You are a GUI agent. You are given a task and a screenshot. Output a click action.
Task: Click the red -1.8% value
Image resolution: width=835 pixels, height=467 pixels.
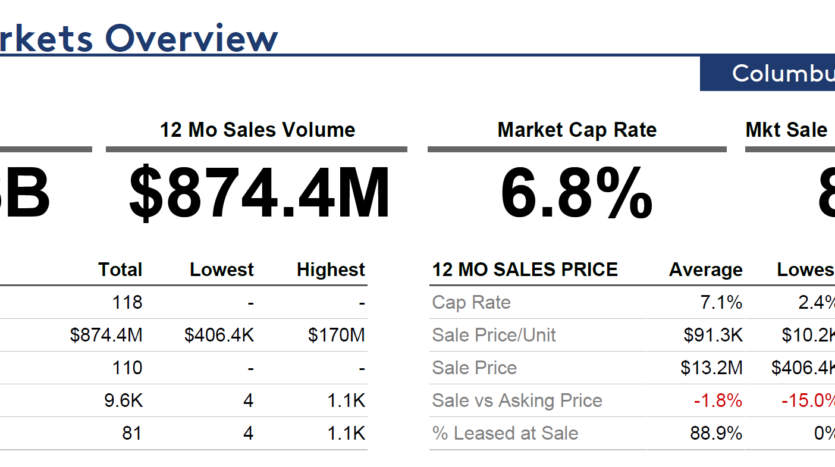click(x=720, y=401)
